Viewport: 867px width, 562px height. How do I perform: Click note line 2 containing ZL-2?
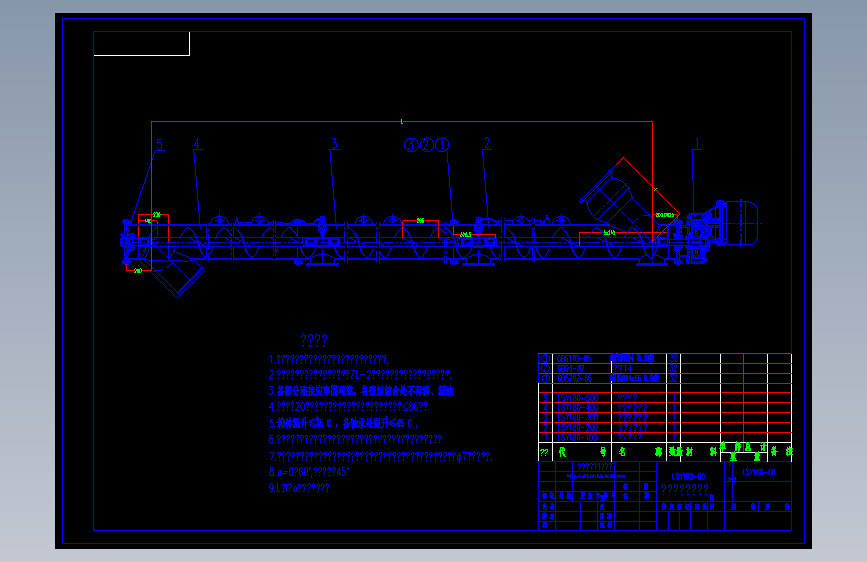click(x=360, y=375)
